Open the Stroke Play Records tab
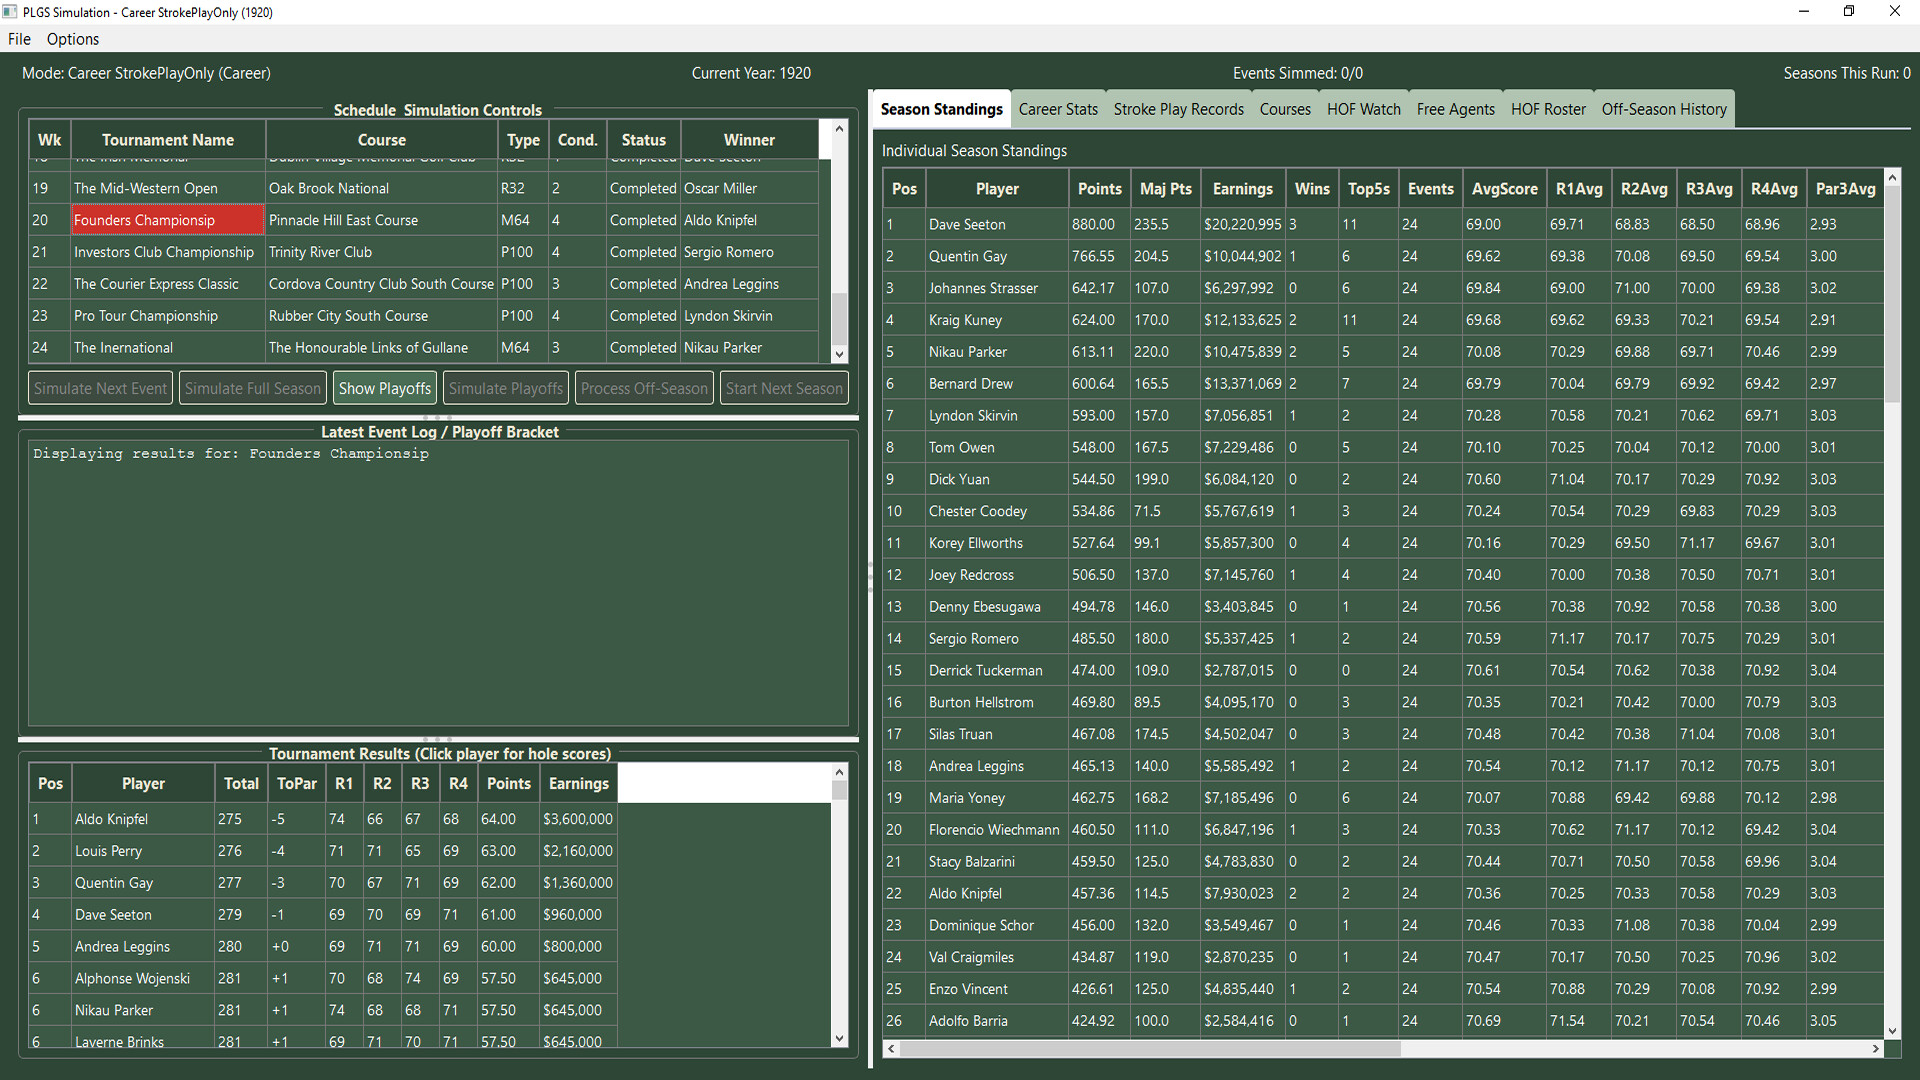The width and height of the screenshot is (1920, 1080). tap(1178, 108)
